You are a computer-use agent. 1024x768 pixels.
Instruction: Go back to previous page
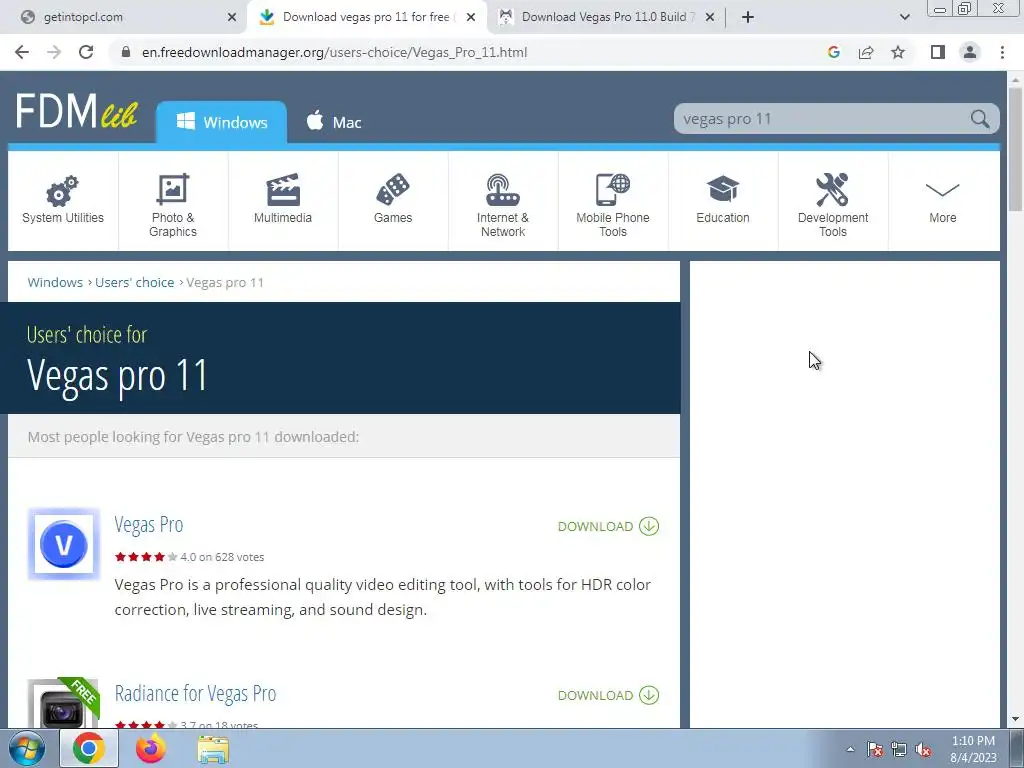click(x=22, y=52)
